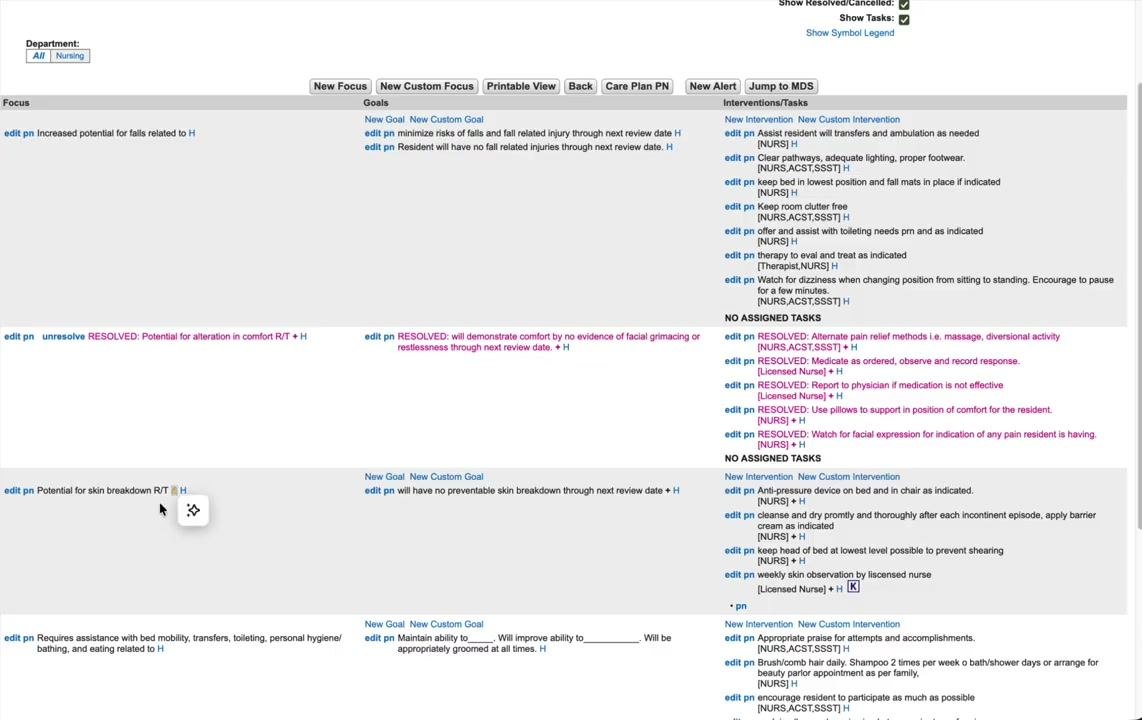Click the bullet pn link under weekly skin observation
This screenshot has height=720, width=1142.
click(741, 606)
